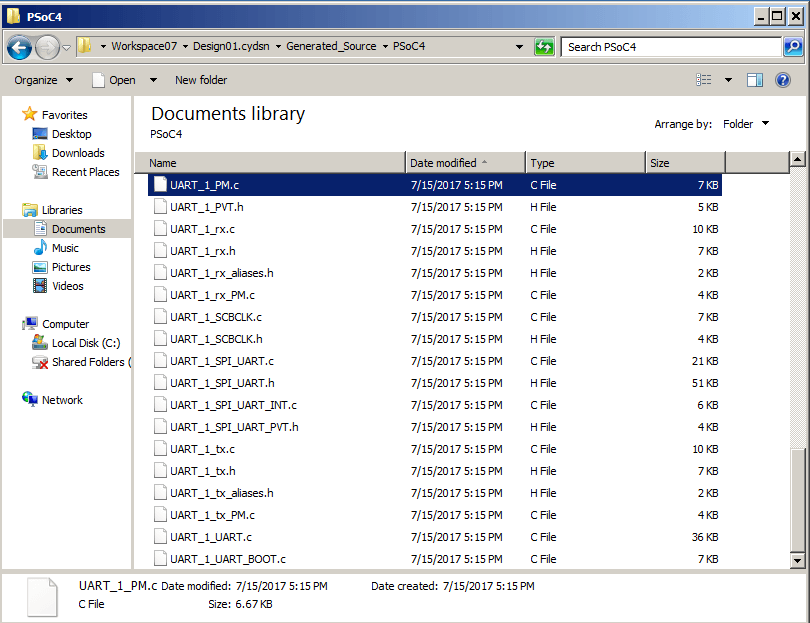Image resolution: width=810 pixels, height=623 pixels.
Task: Click the file icon of UART_1_tx_aliases.h
Action: click(161, 493)
